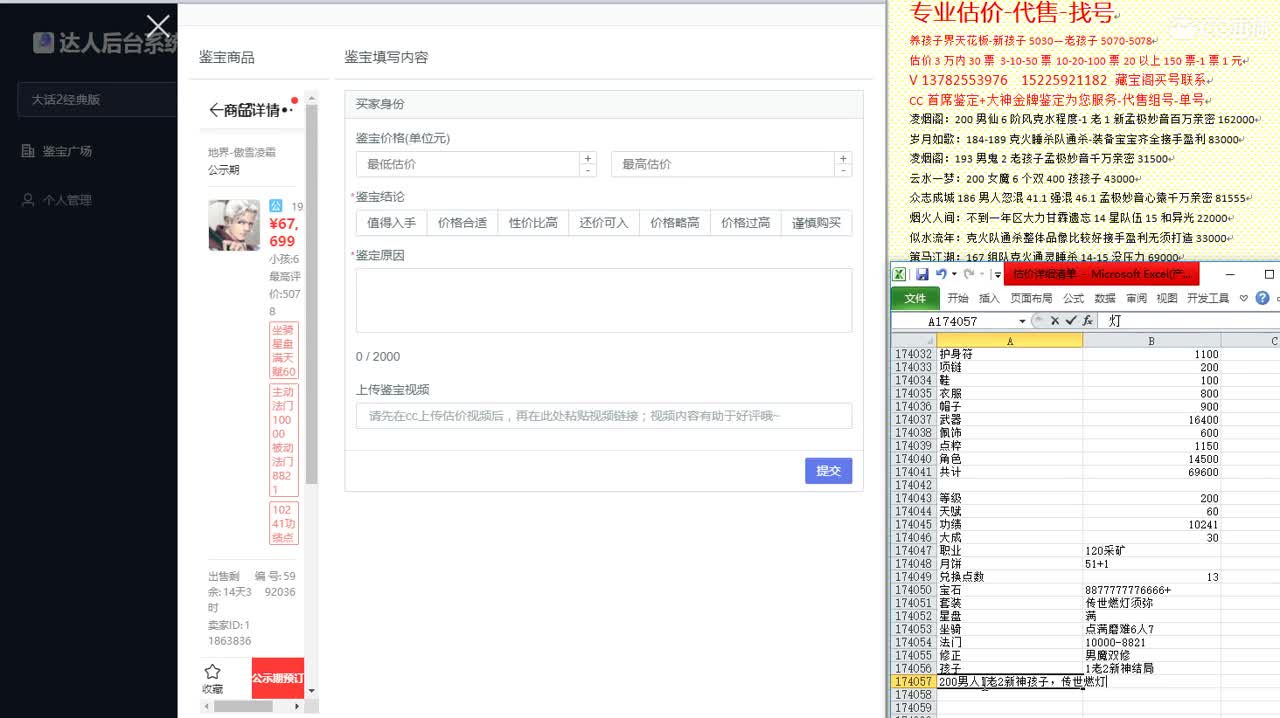
Task: Open Excel 公式 tab
Action: pyautogui.click(x=1073, y=298)
